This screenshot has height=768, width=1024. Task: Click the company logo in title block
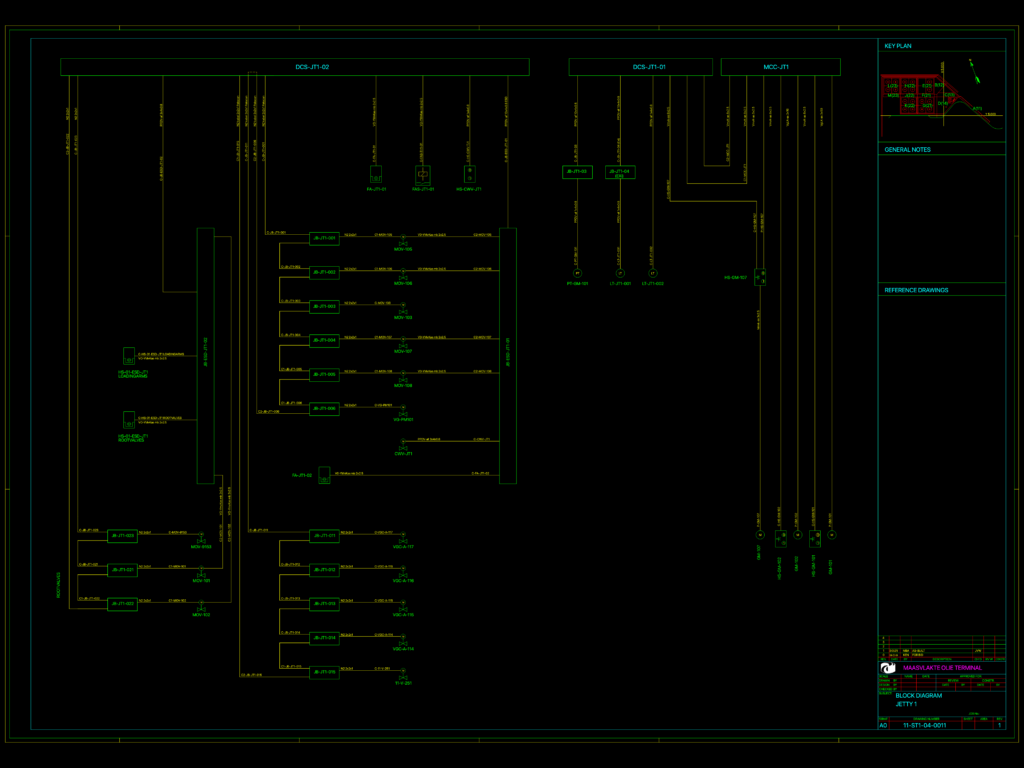pos(888,668)
